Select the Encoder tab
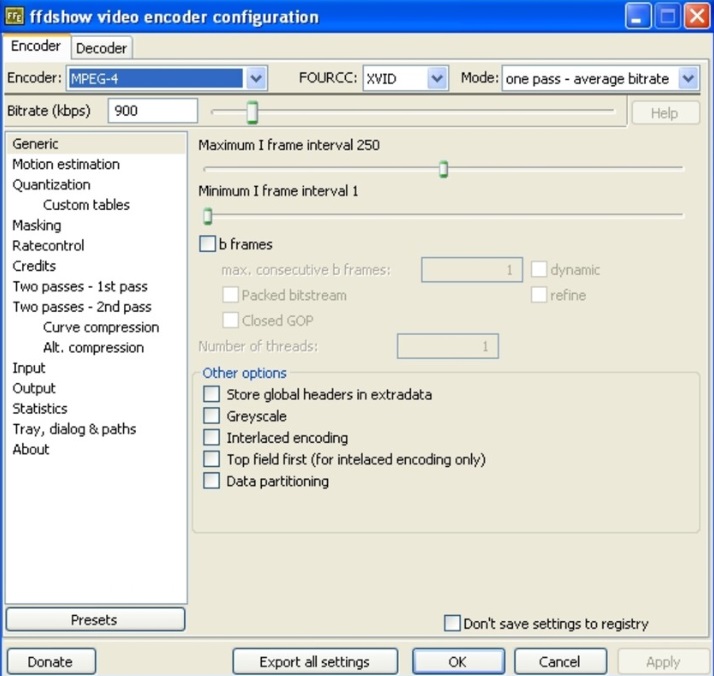The height and width of the screenshot is (676, 714). [36, 47]
